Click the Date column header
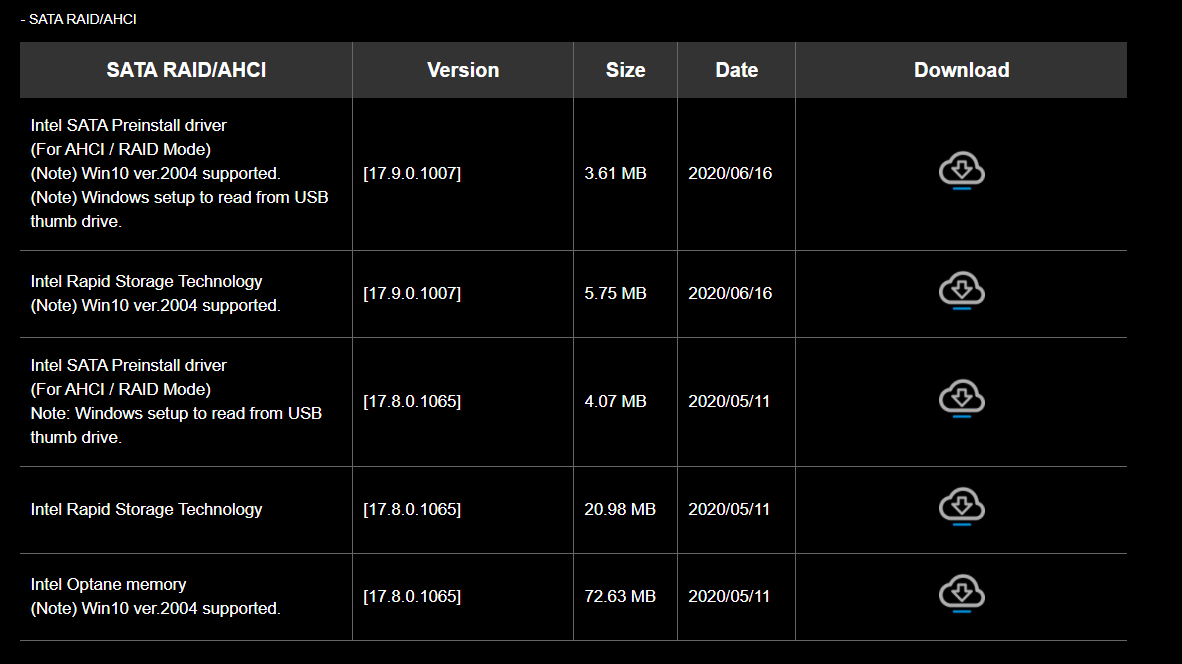The height and width of the screenshot is (664, 1182). 736,69
